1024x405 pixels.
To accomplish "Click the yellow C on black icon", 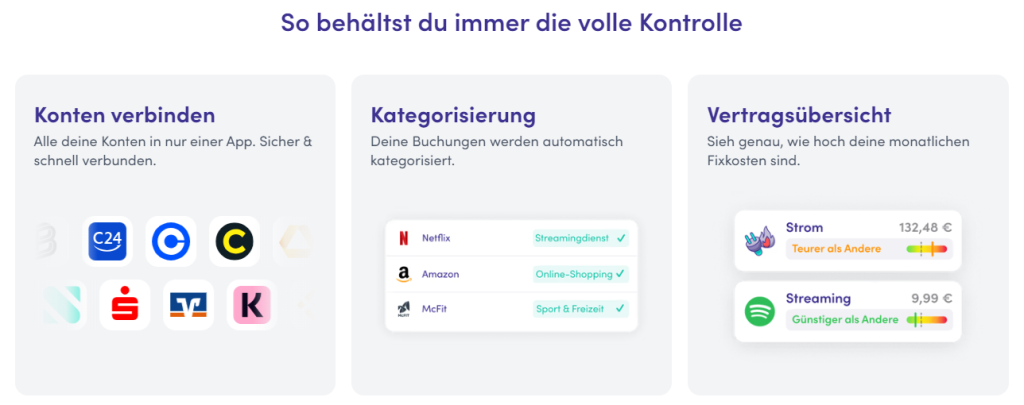I will (x=234, y=241).
